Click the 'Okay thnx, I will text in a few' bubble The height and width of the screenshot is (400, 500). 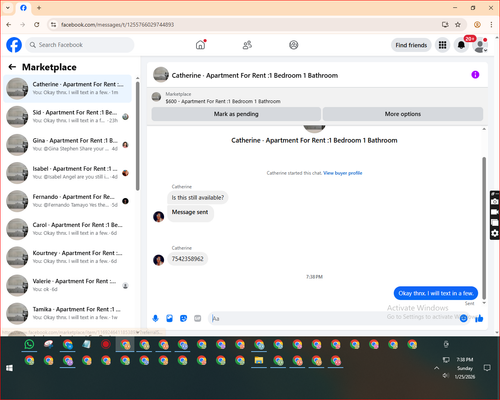[x=436, y=293]
